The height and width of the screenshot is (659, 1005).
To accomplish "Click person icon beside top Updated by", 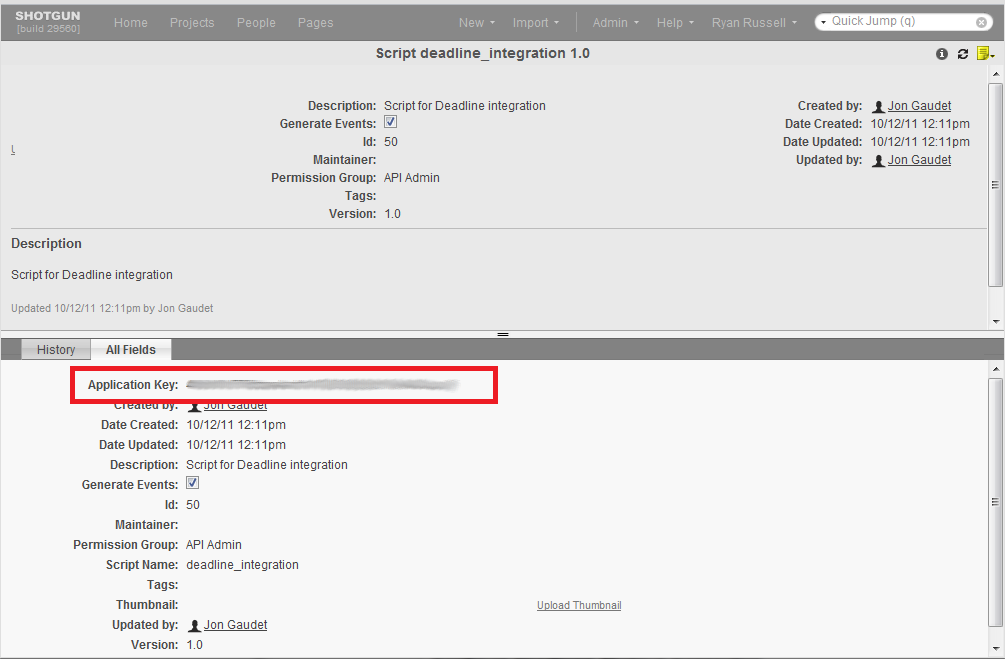I will click(x=879, y=160).
